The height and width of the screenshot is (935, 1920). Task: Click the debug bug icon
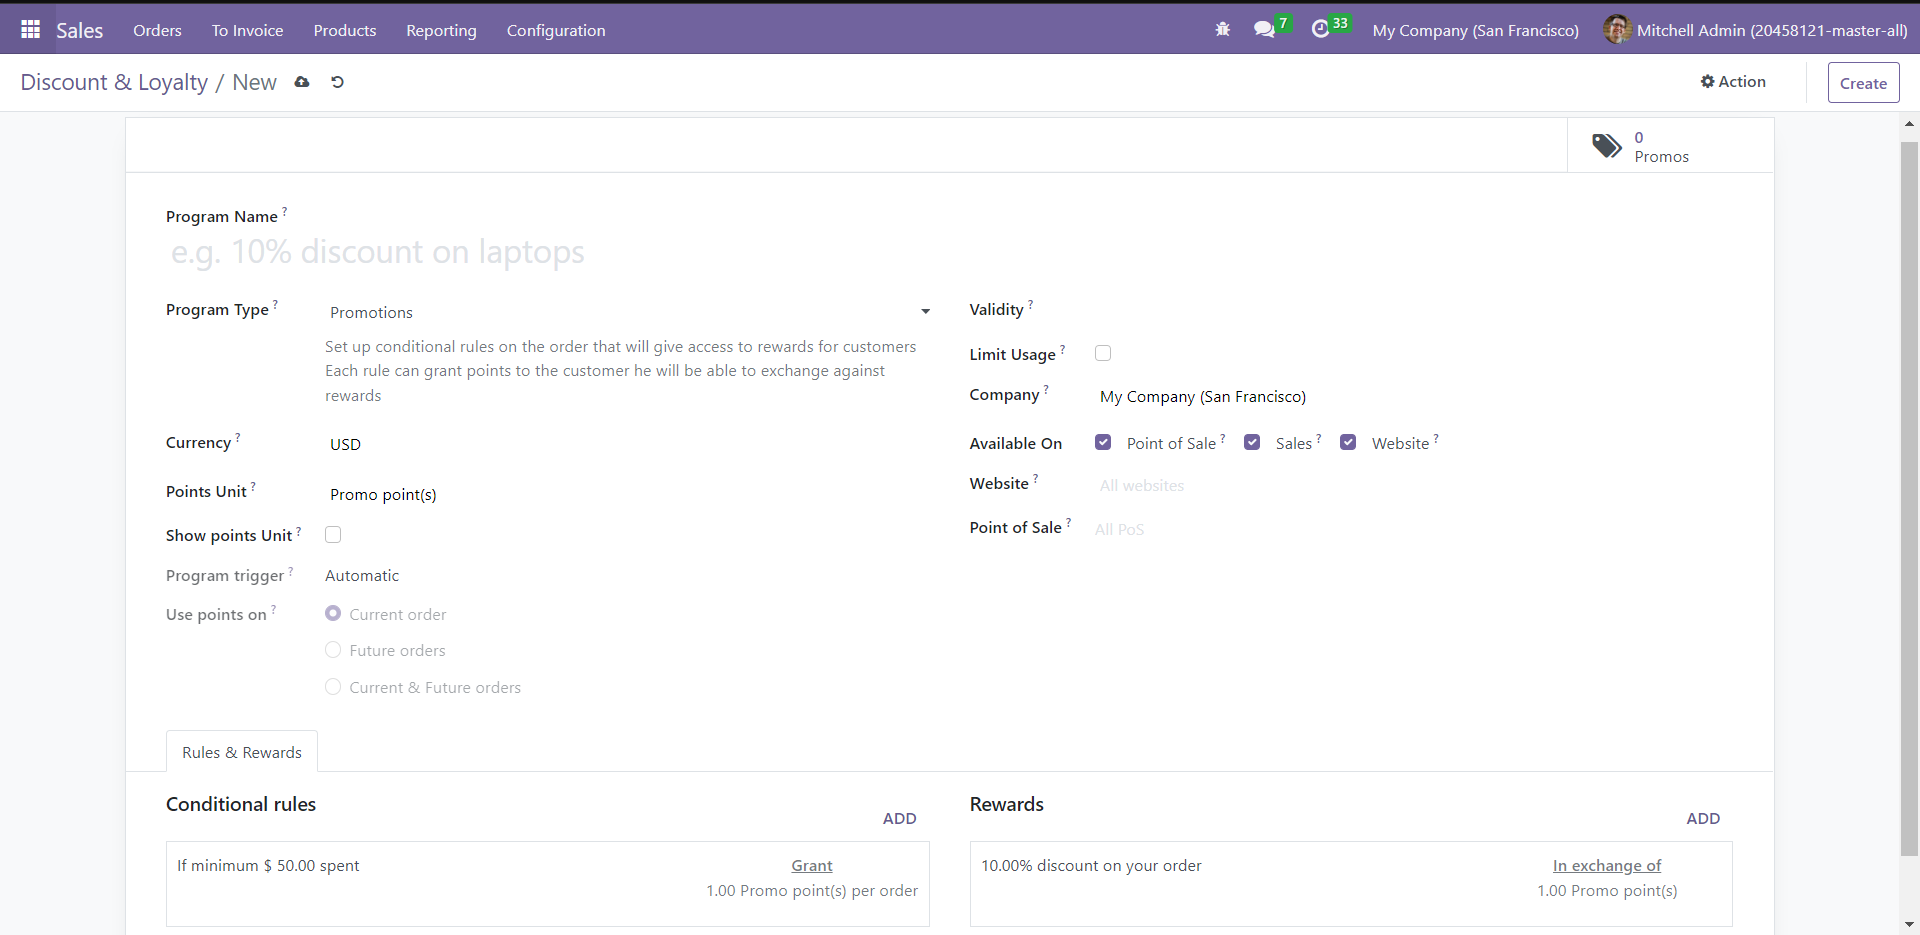click(x=1222, y=30)
